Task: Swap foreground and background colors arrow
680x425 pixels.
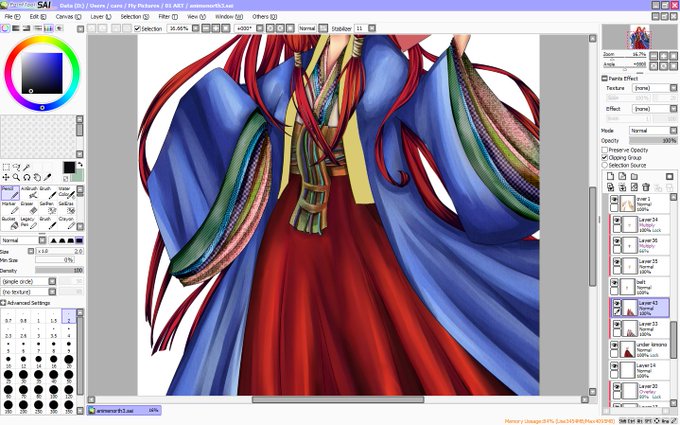Action: 80,165
